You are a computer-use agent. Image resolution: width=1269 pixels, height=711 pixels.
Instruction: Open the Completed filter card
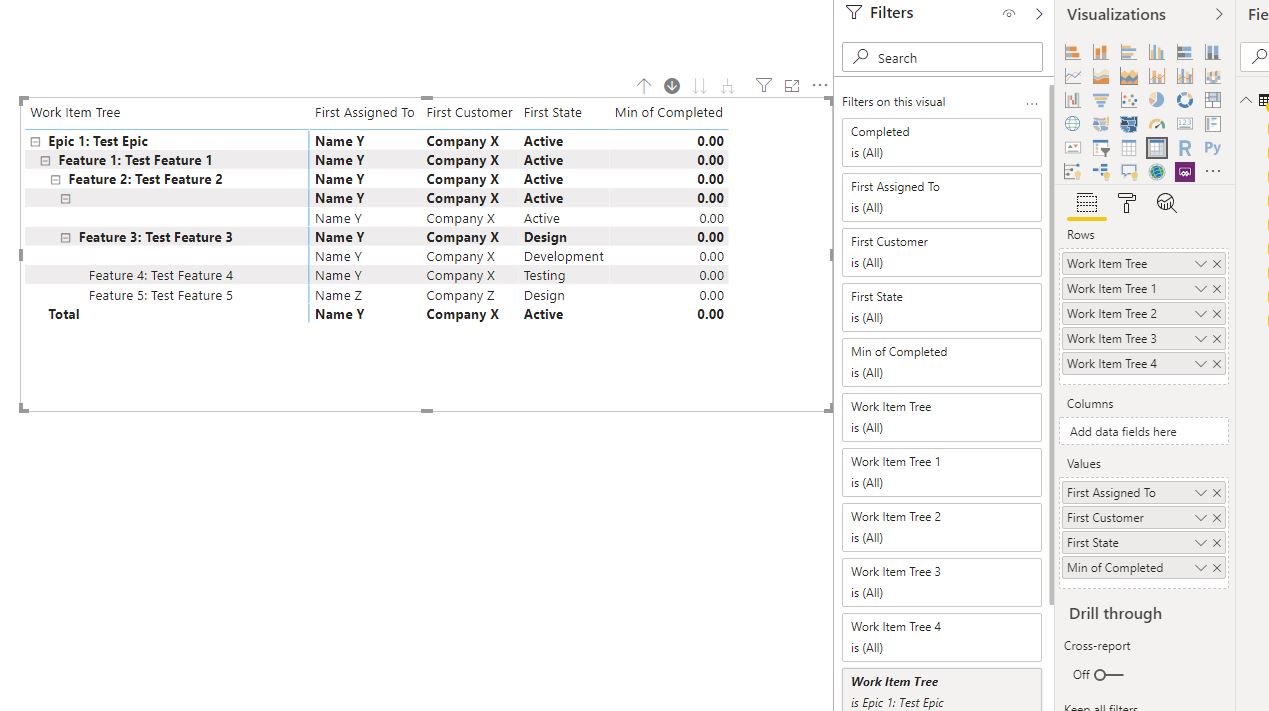942,143
